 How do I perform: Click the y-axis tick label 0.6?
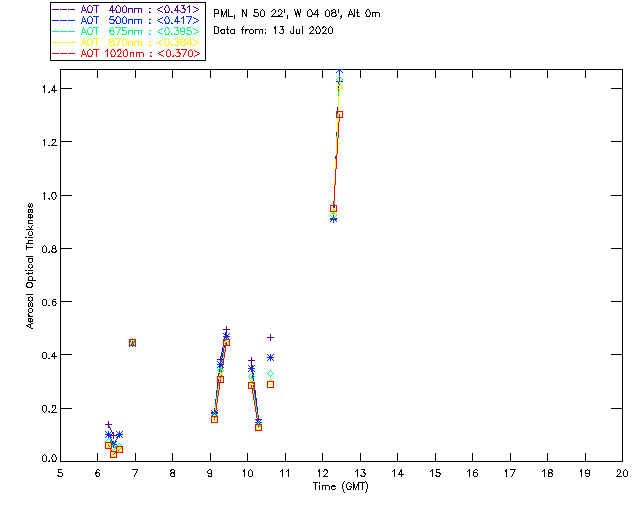[49, 302]
